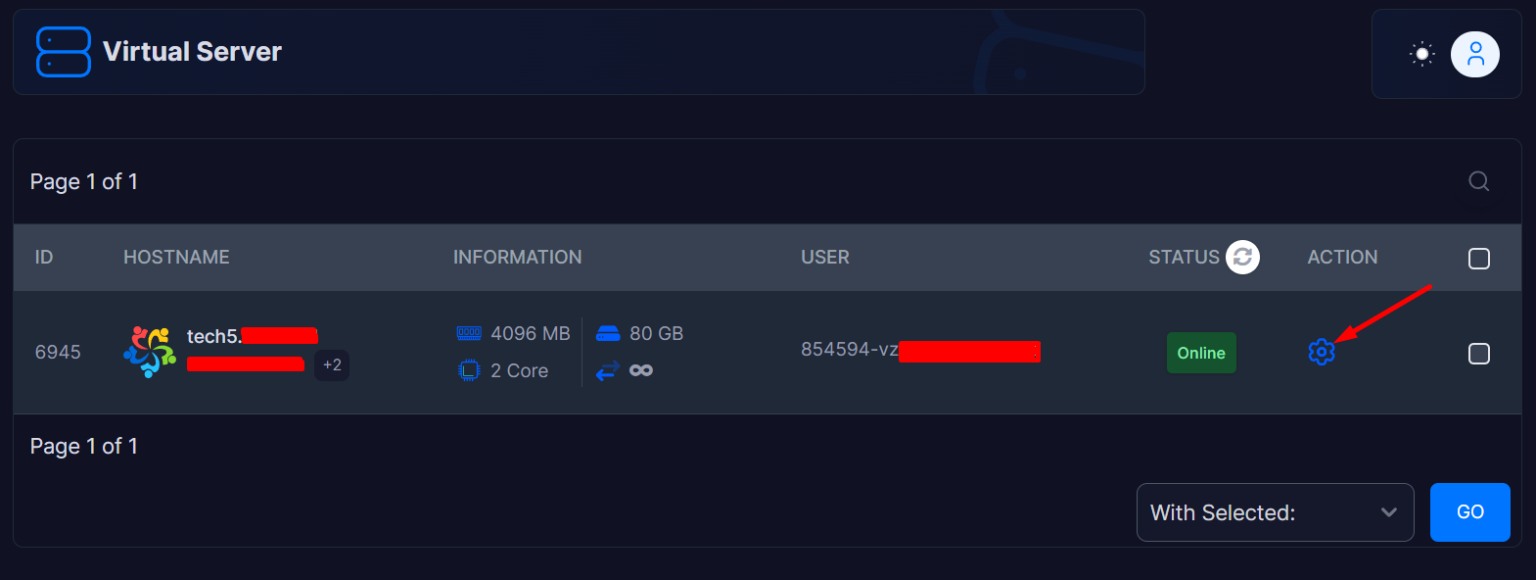Open the search magnifier icon

point(1478,181)
